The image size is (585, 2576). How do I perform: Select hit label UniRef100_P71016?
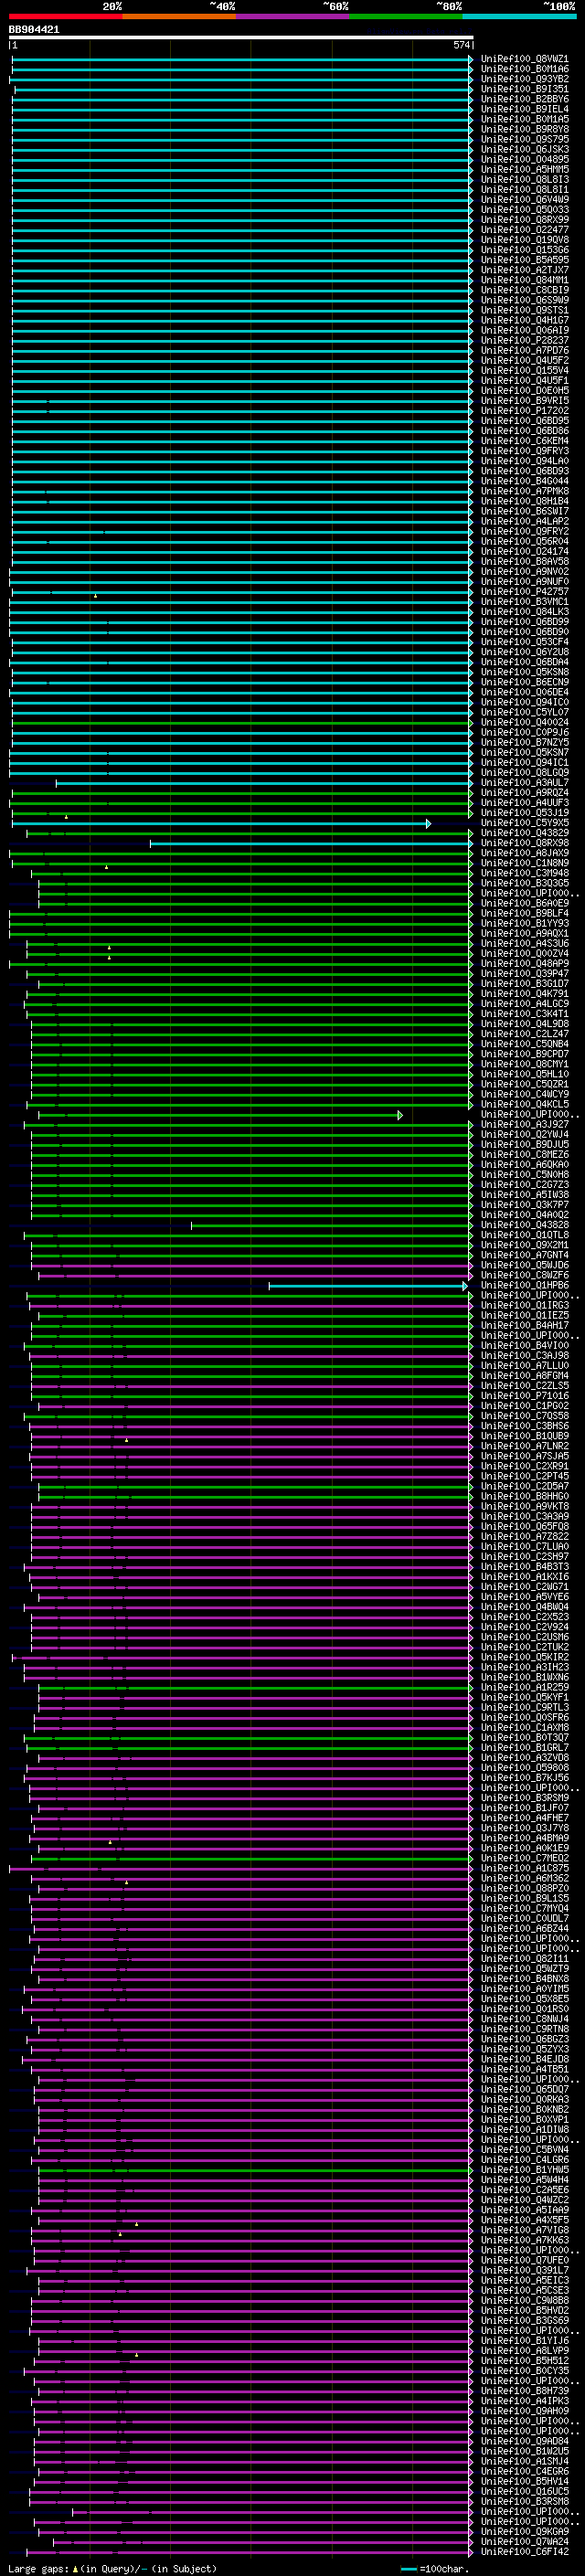[525, 1396]
